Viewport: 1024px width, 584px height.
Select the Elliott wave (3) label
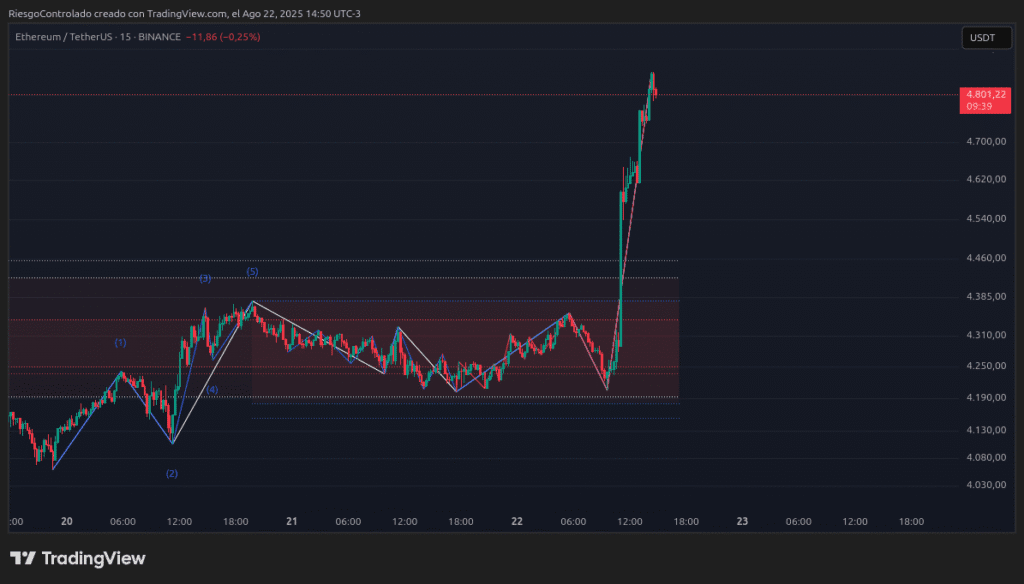[204, 278]
